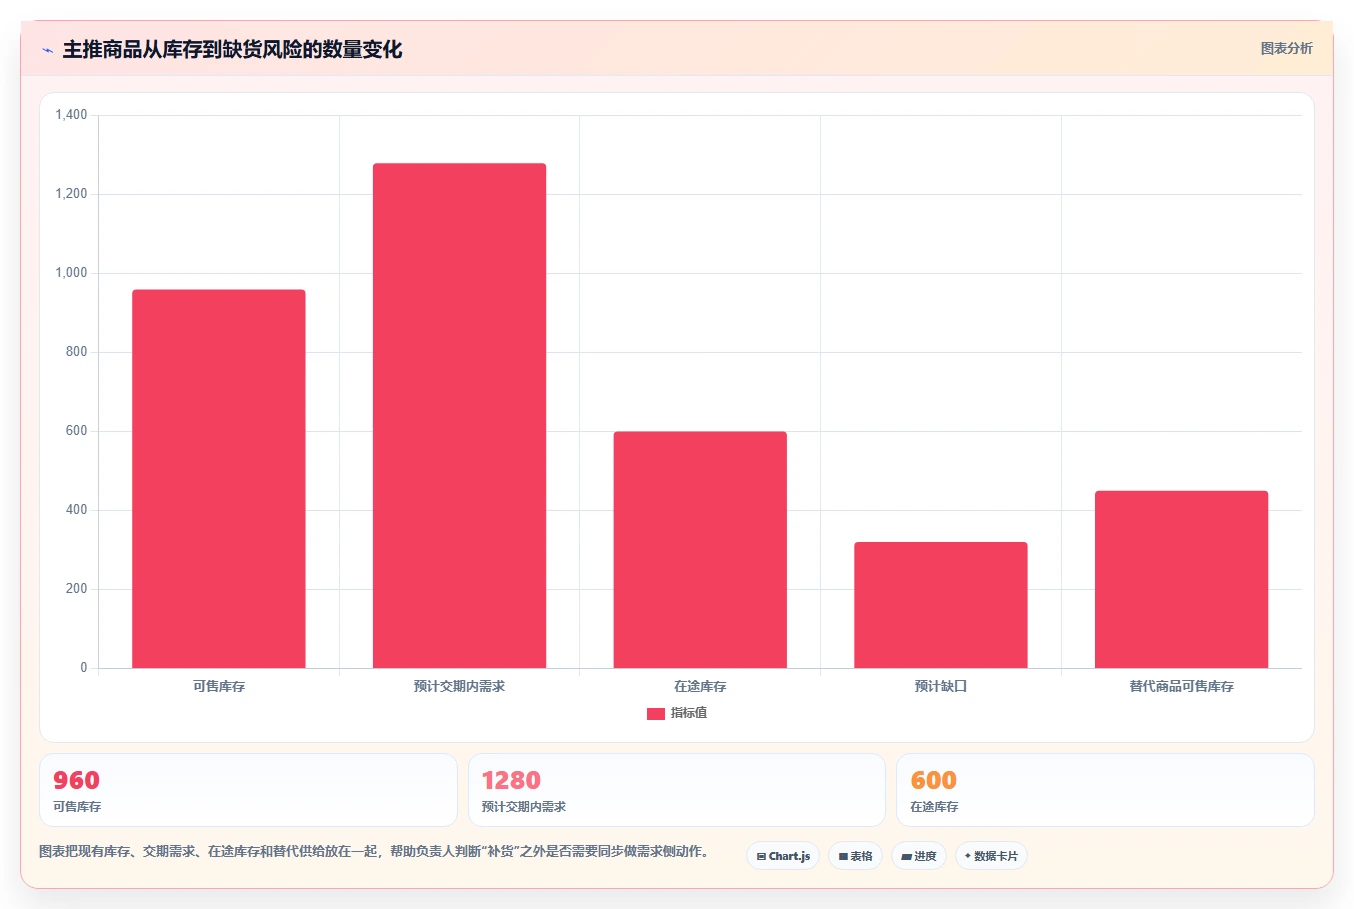Select the 预计缺口 bar in the chart

[941, 605]
